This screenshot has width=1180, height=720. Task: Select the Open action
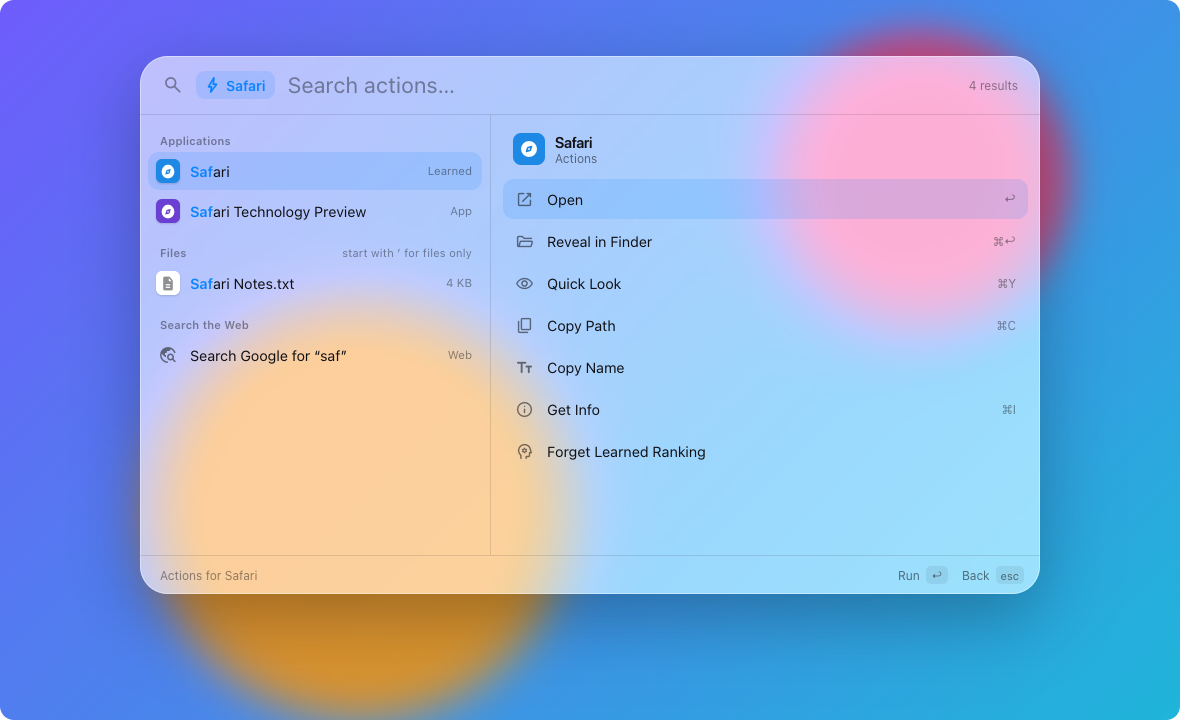765,199
